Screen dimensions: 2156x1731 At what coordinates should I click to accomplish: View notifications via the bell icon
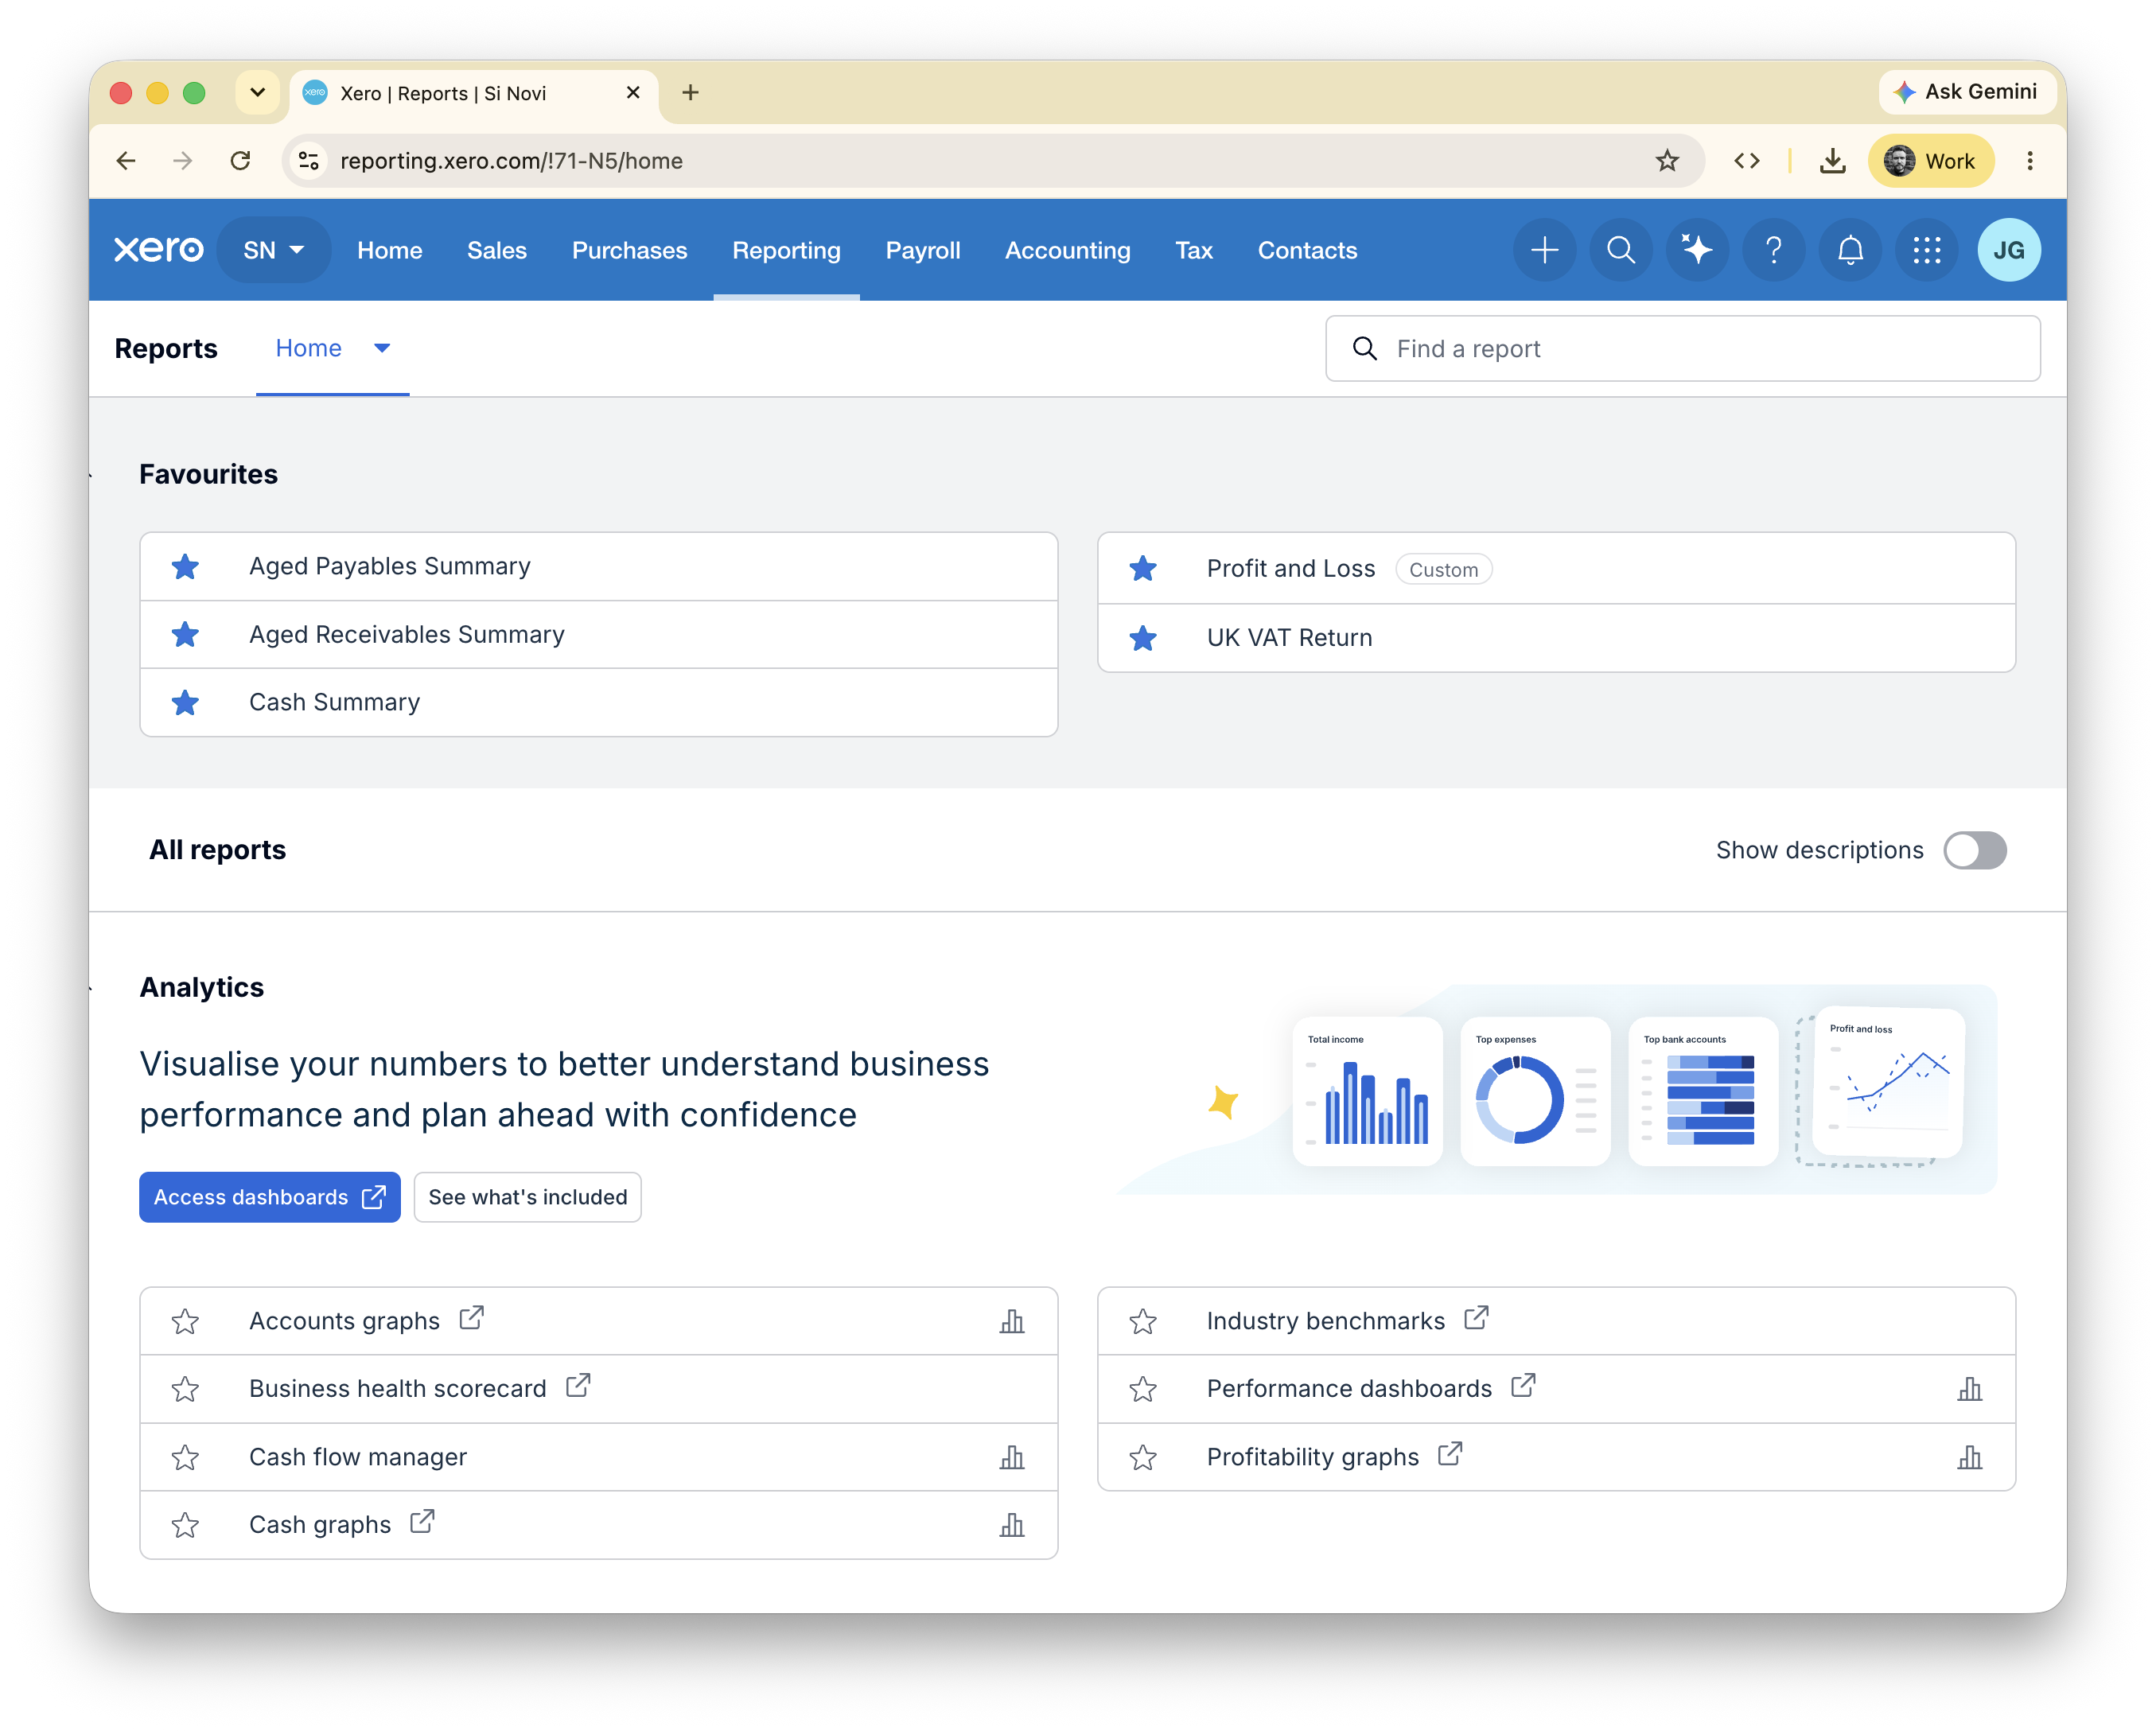tap(1850, 250)
